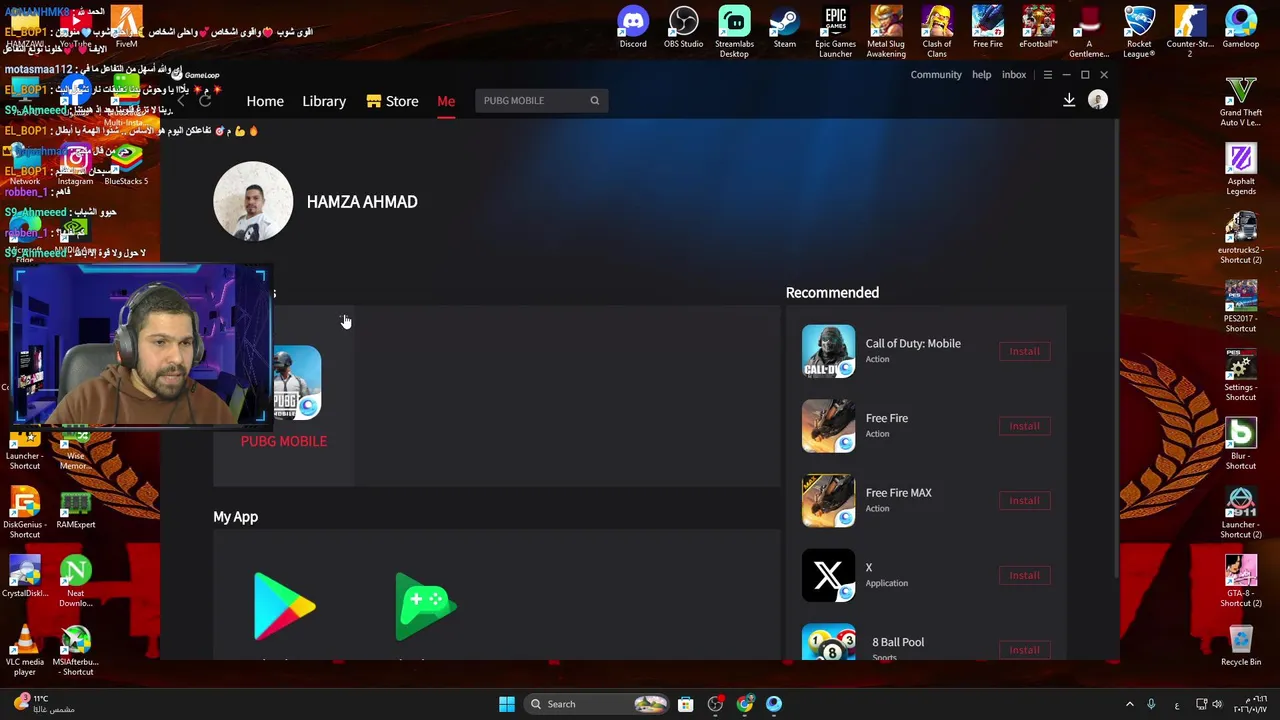Select the Me tab
The image size is (1280, 720).
click(x=446, y=101)
